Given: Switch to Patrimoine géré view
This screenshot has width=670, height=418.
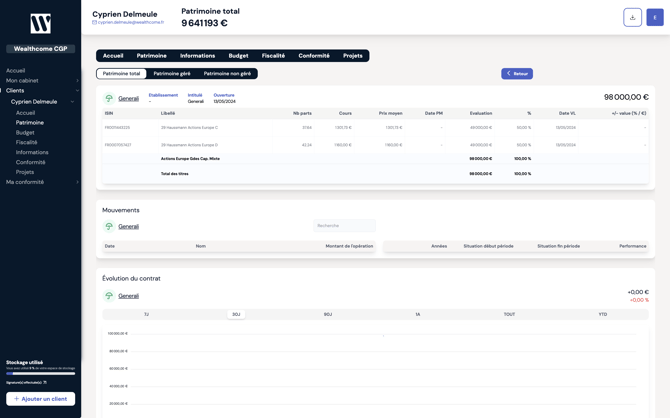Looking at the screenshot, I should click(172, 74).
